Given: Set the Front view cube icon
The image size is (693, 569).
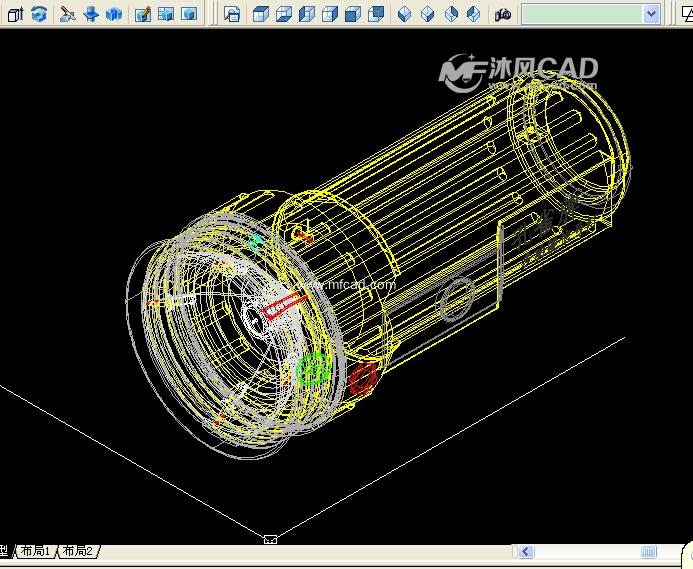Looking at the screenshot, I should coord(353,14).
